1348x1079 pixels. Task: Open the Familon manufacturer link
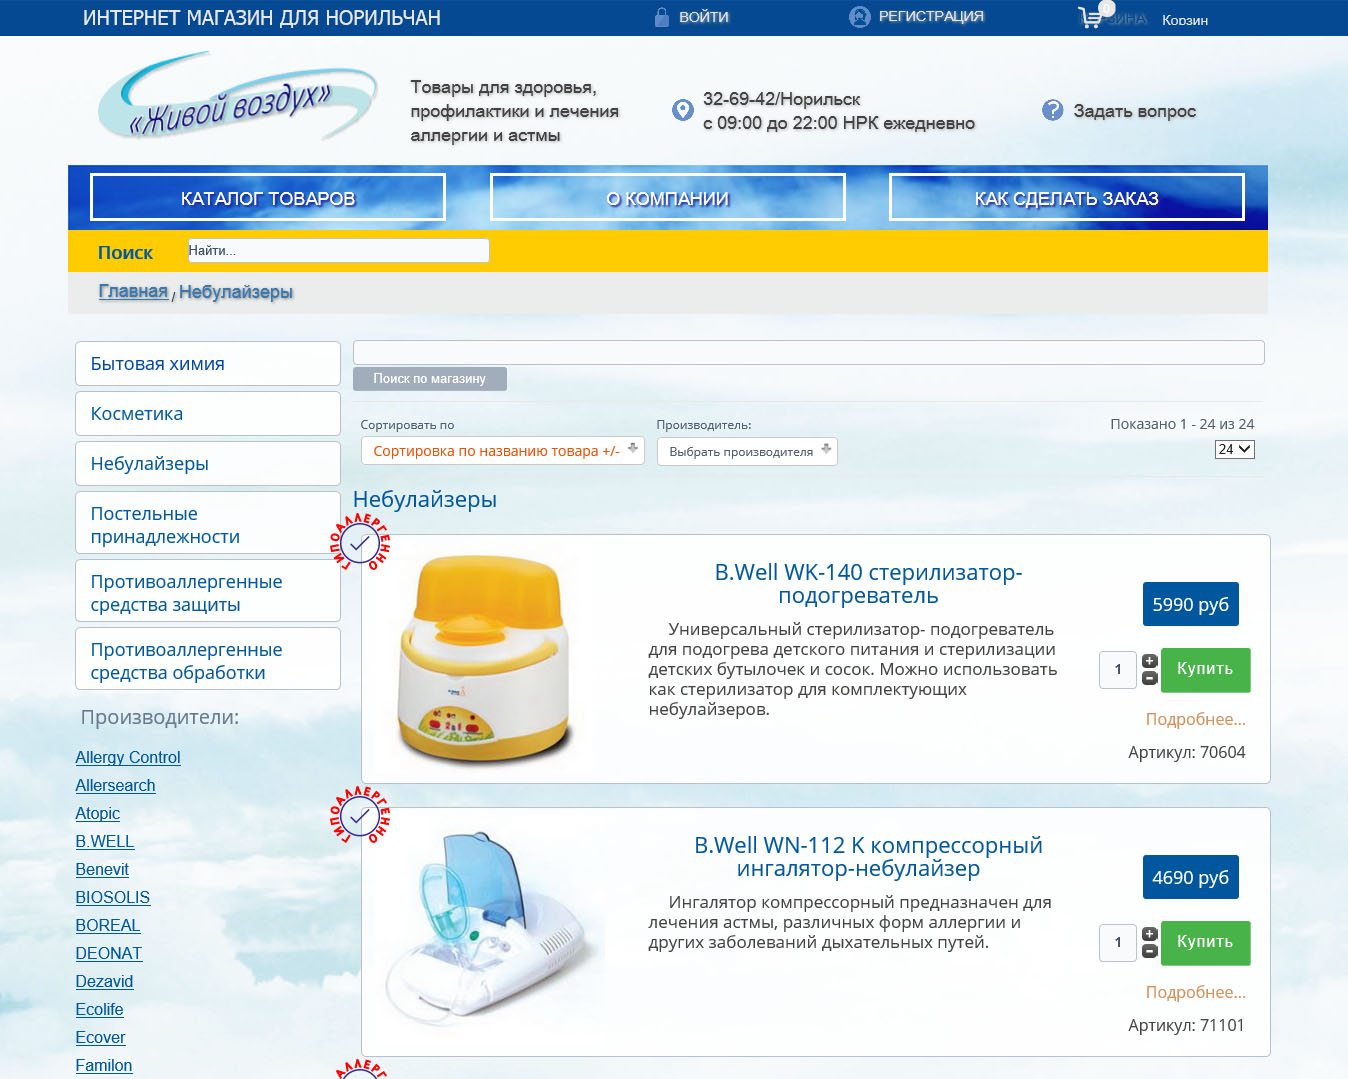tap(104, 1066)
